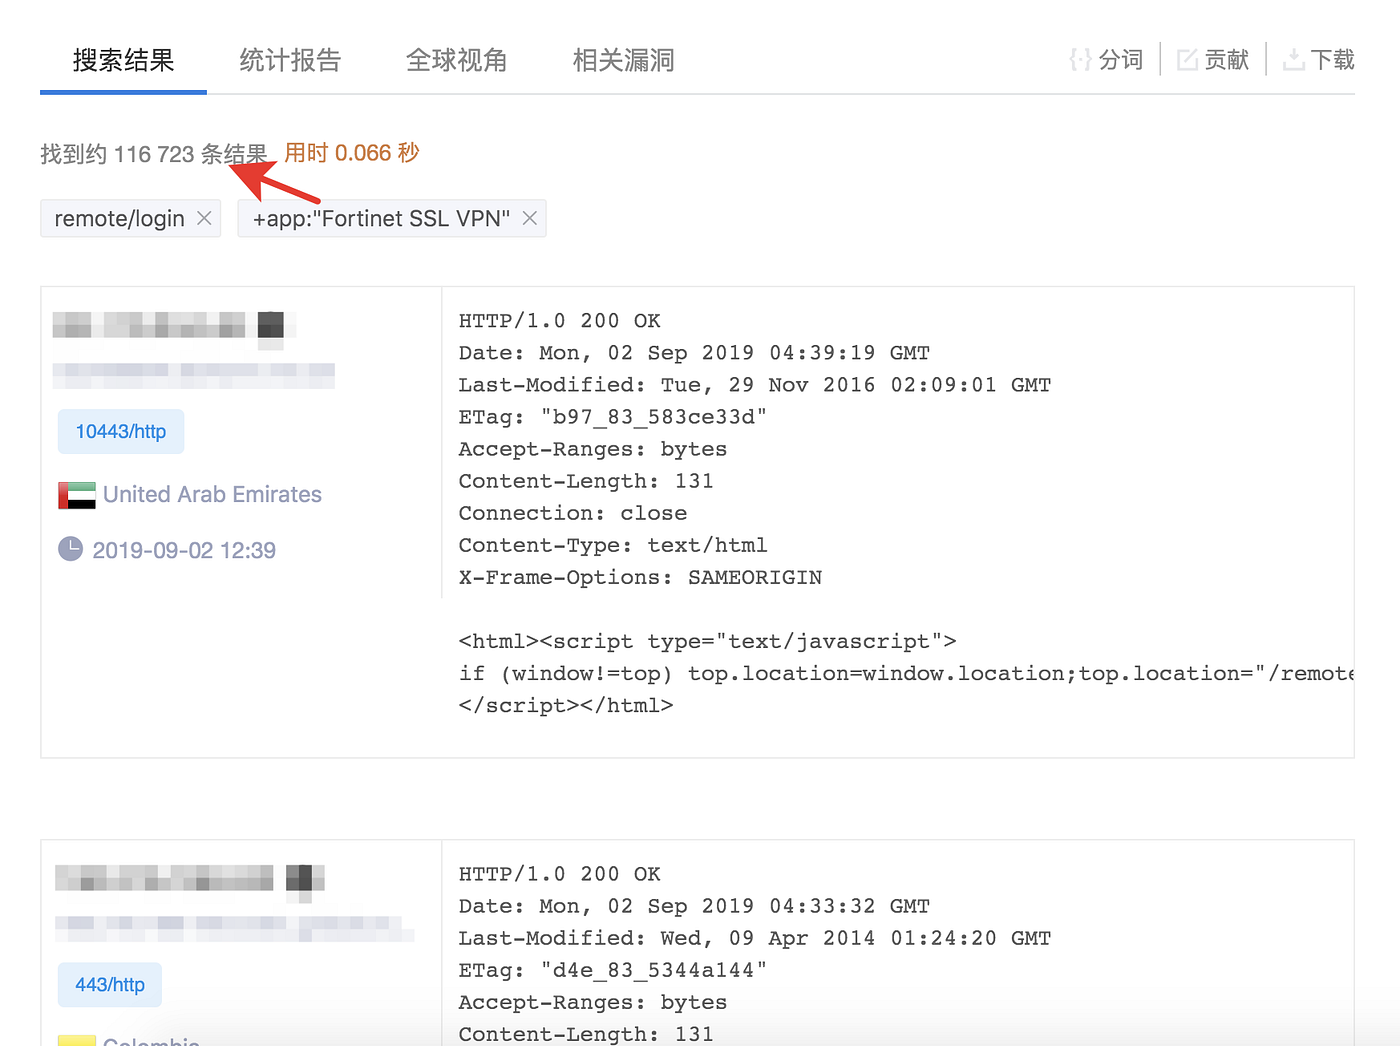Click the ETag "d4e_83_5344a144" line
1400x1046 pixels.
coord(612,970)
